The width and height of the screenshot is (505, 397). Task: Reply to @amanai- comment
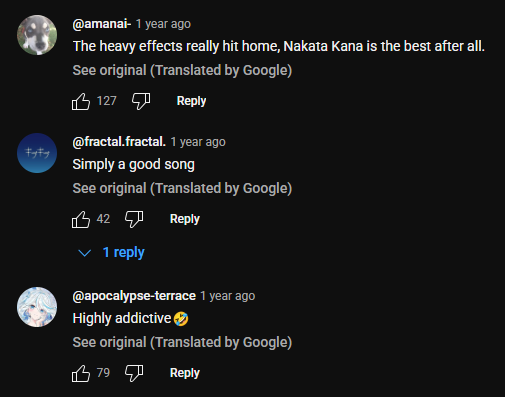(191, 101)
